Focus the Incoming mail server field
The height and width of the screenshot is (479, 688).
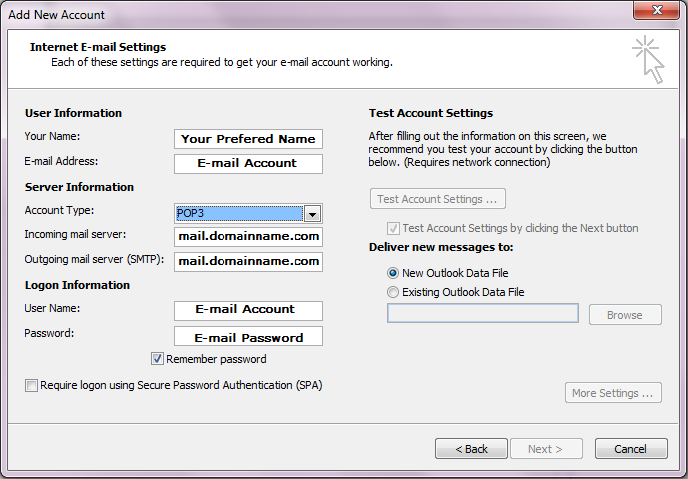(x=248, y=237)
